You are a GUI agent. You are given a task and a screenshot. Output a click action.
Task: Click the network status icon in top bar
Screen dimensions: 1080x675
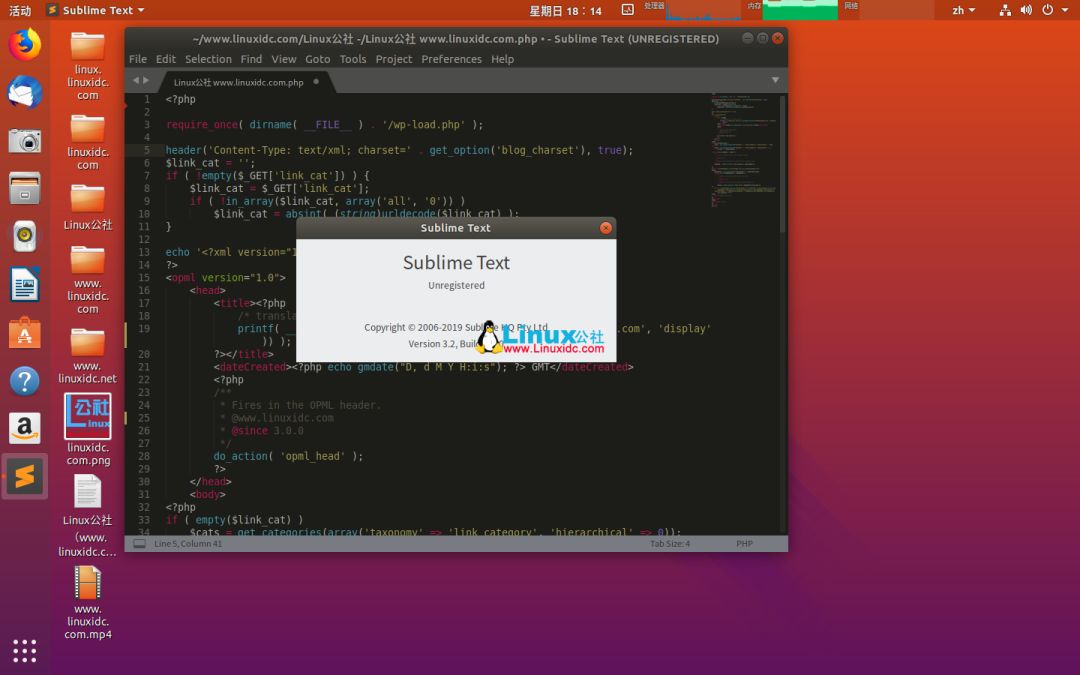click(x=1005, y=10)
